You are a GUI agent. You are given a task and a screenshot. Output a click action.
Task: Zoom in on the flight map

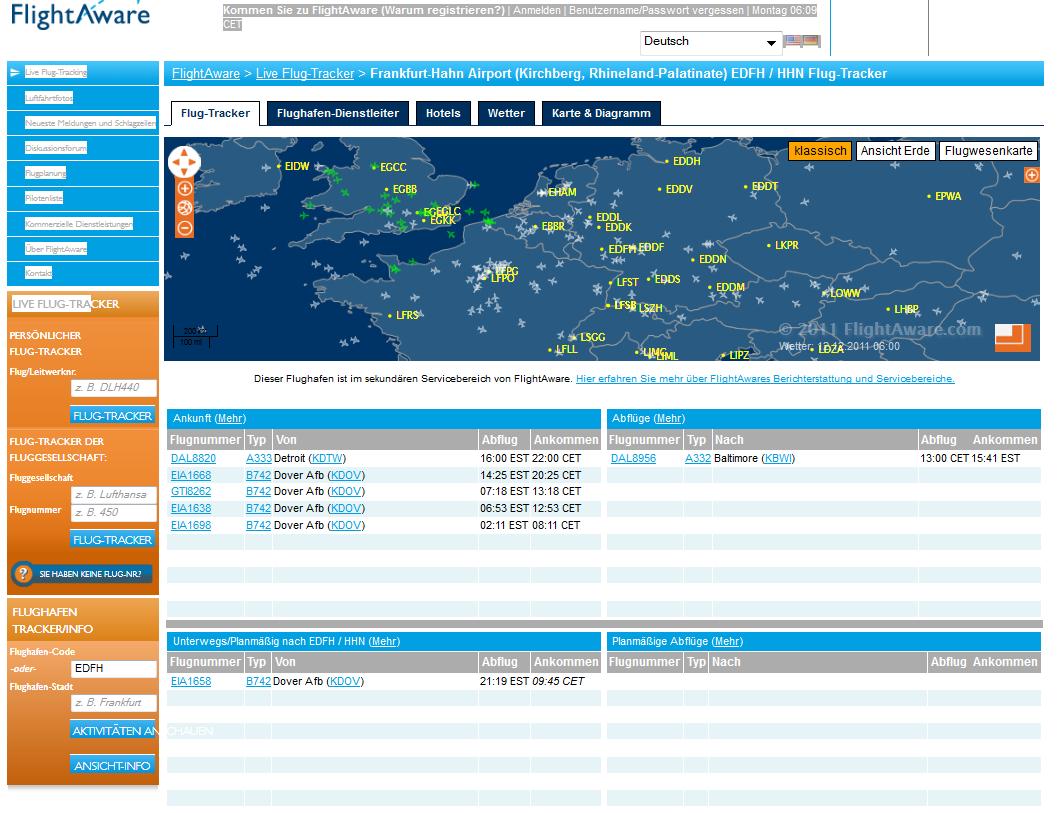pyautogui.click(x=185, y=188)
